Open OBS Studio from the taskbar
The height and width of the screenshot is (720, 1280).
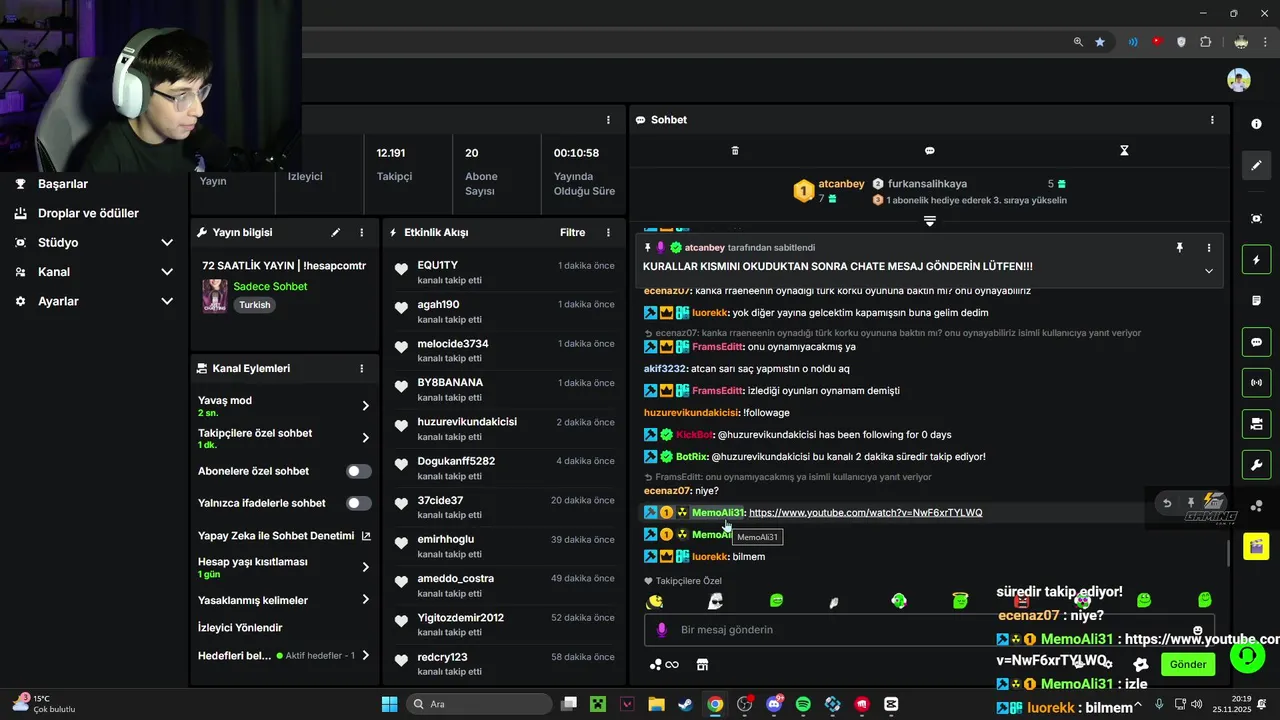pyautogui.click(x=744, y=704)
